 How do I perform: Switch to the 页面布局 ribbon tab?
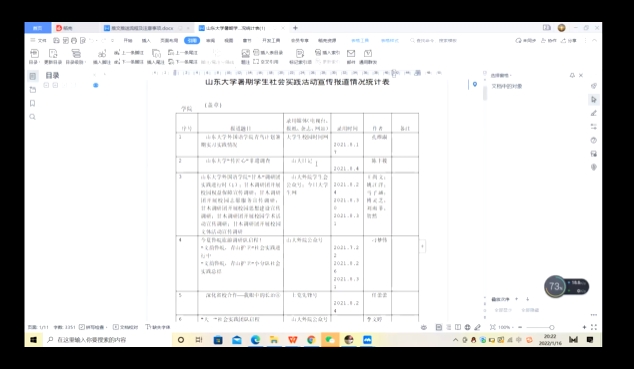tap(169, 40)
